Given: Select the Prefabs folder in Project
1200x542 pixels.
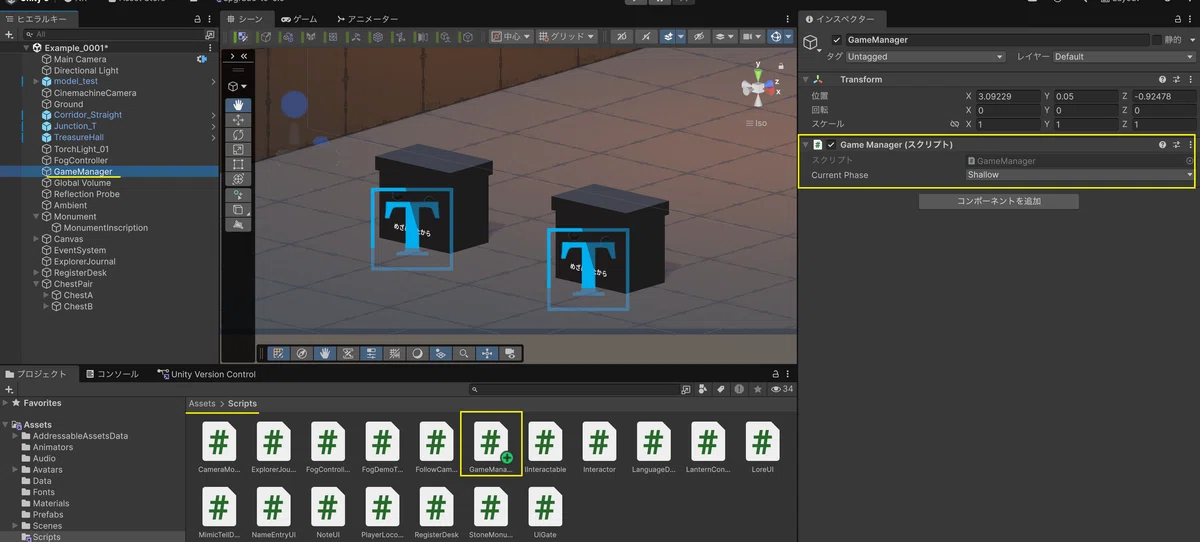Looking at the screenshot, I should (48, 514).
